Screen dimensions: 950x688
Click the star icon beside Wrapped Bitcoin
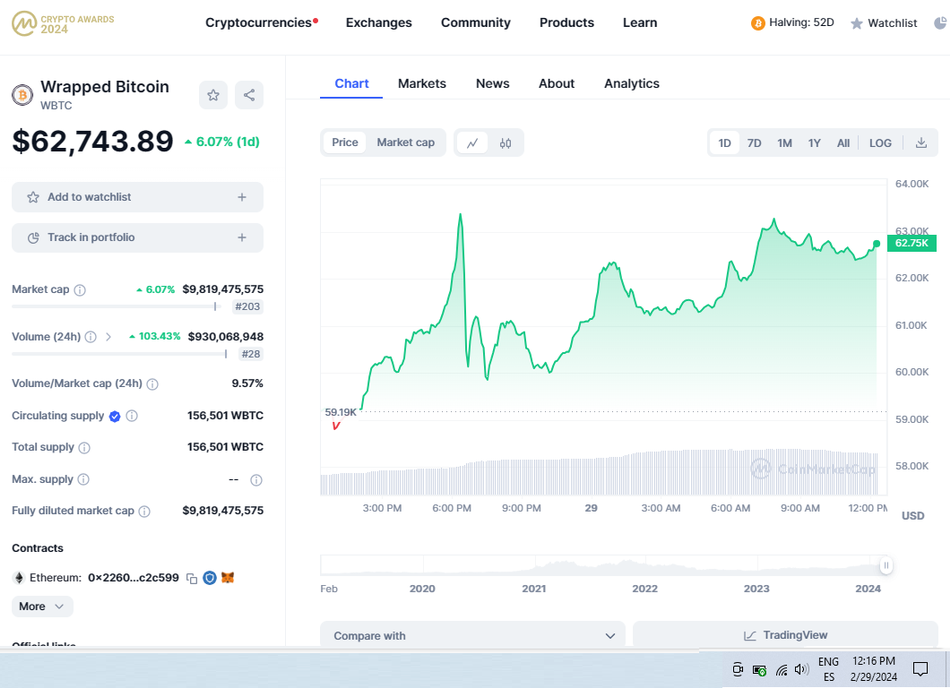click(x=213, y=95)
